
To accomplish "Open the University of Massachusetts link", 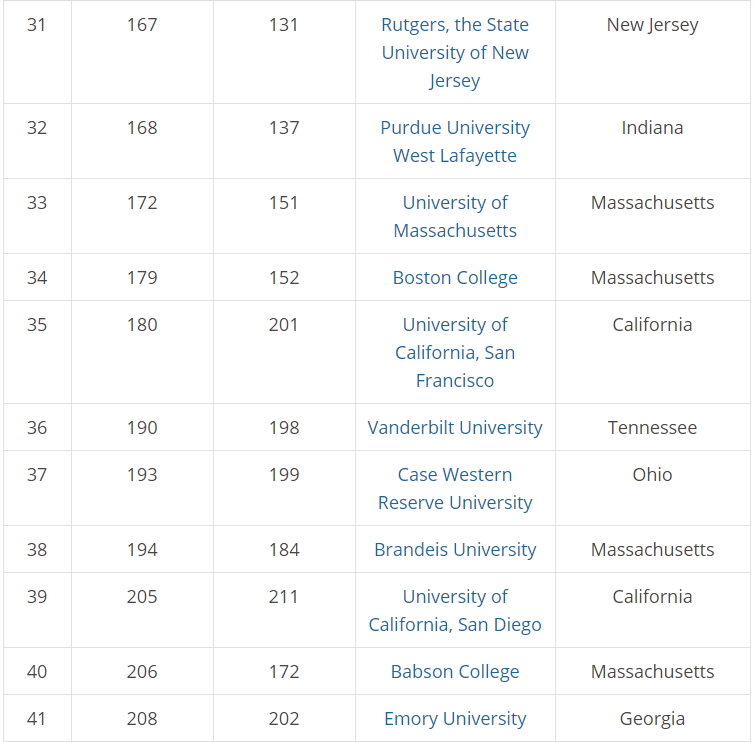I will pyautogui.click(x=455, y=217).
